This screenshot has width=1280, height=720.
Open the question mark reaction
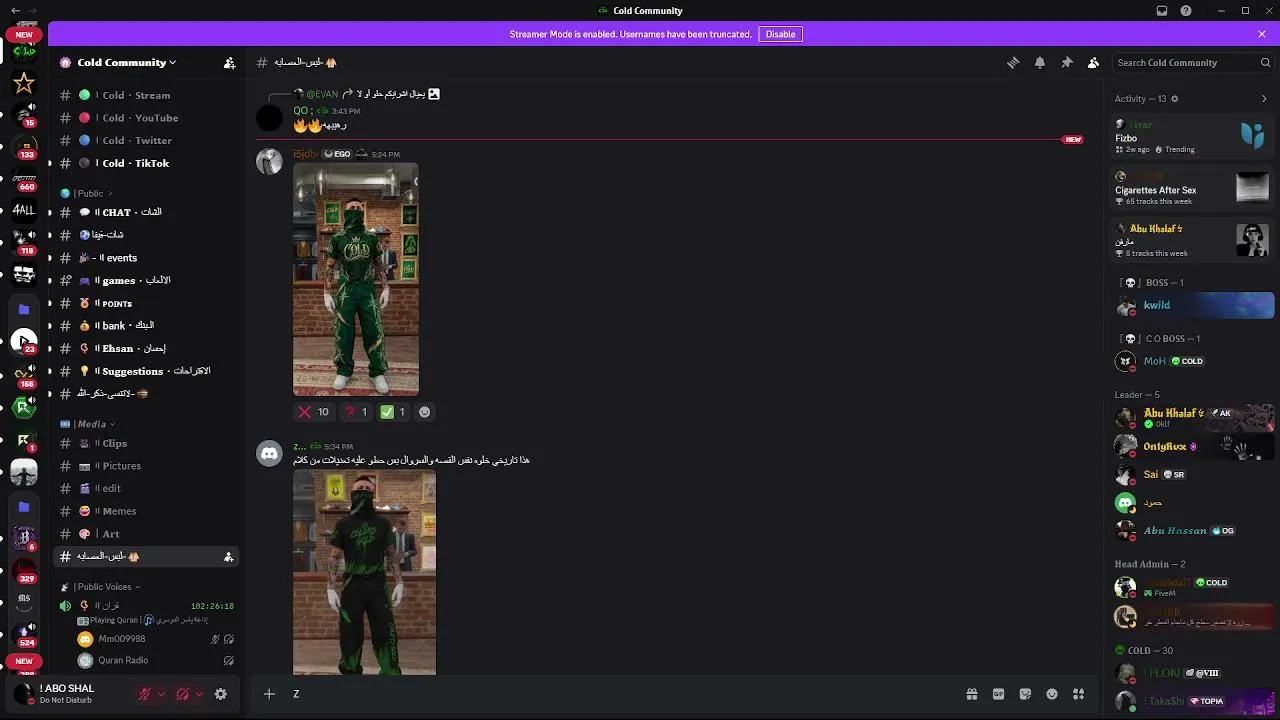pos(355,412)
